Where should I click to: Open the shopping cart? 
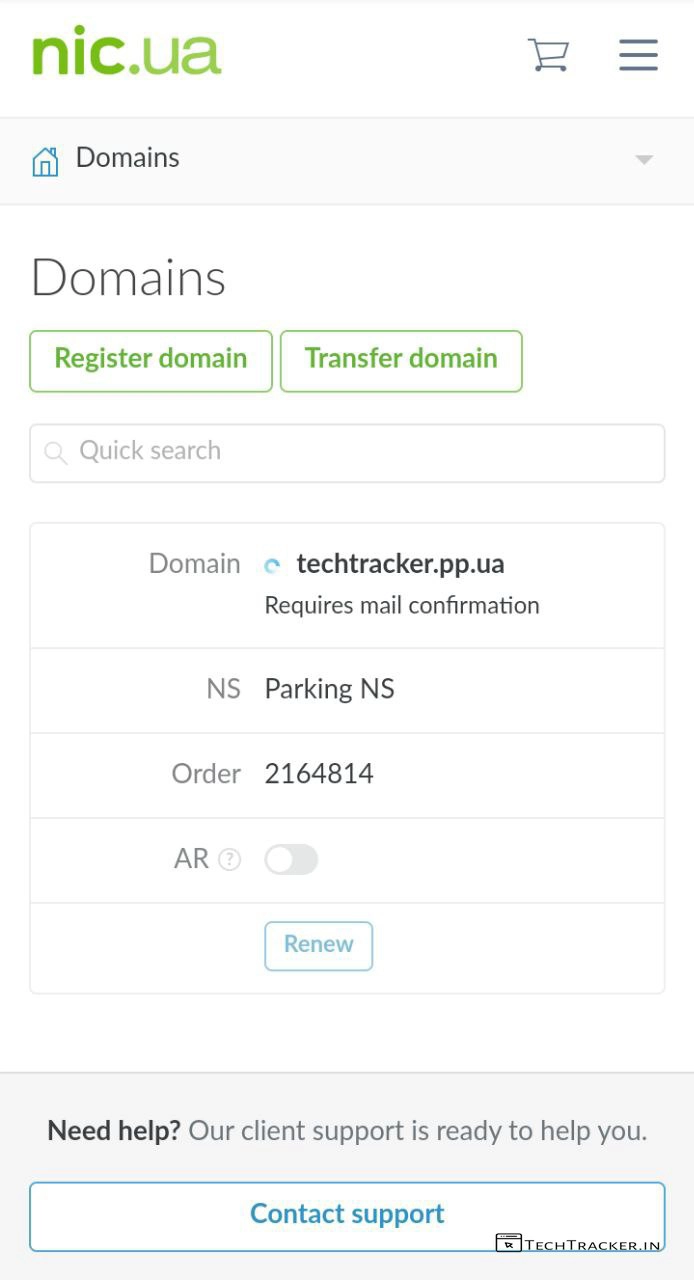(548, 54)
